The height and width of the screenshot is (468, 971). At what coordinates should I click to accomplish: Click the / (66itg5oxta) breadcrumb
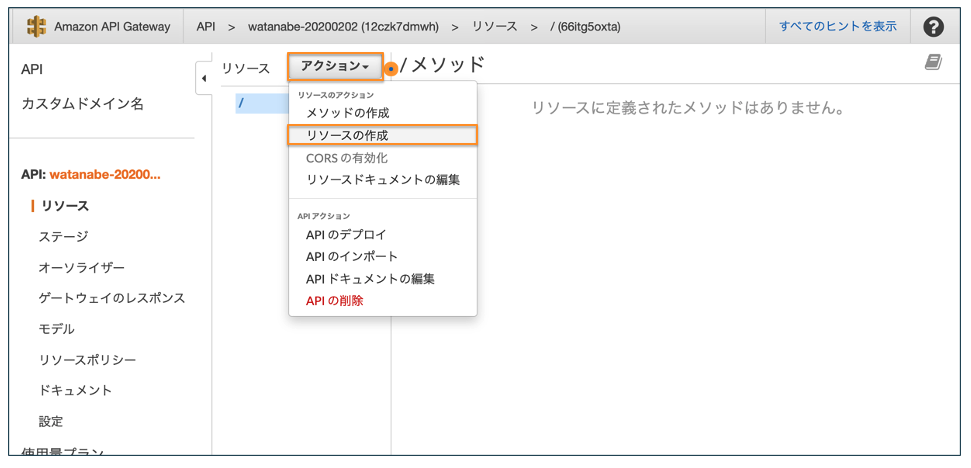(585, 27)
